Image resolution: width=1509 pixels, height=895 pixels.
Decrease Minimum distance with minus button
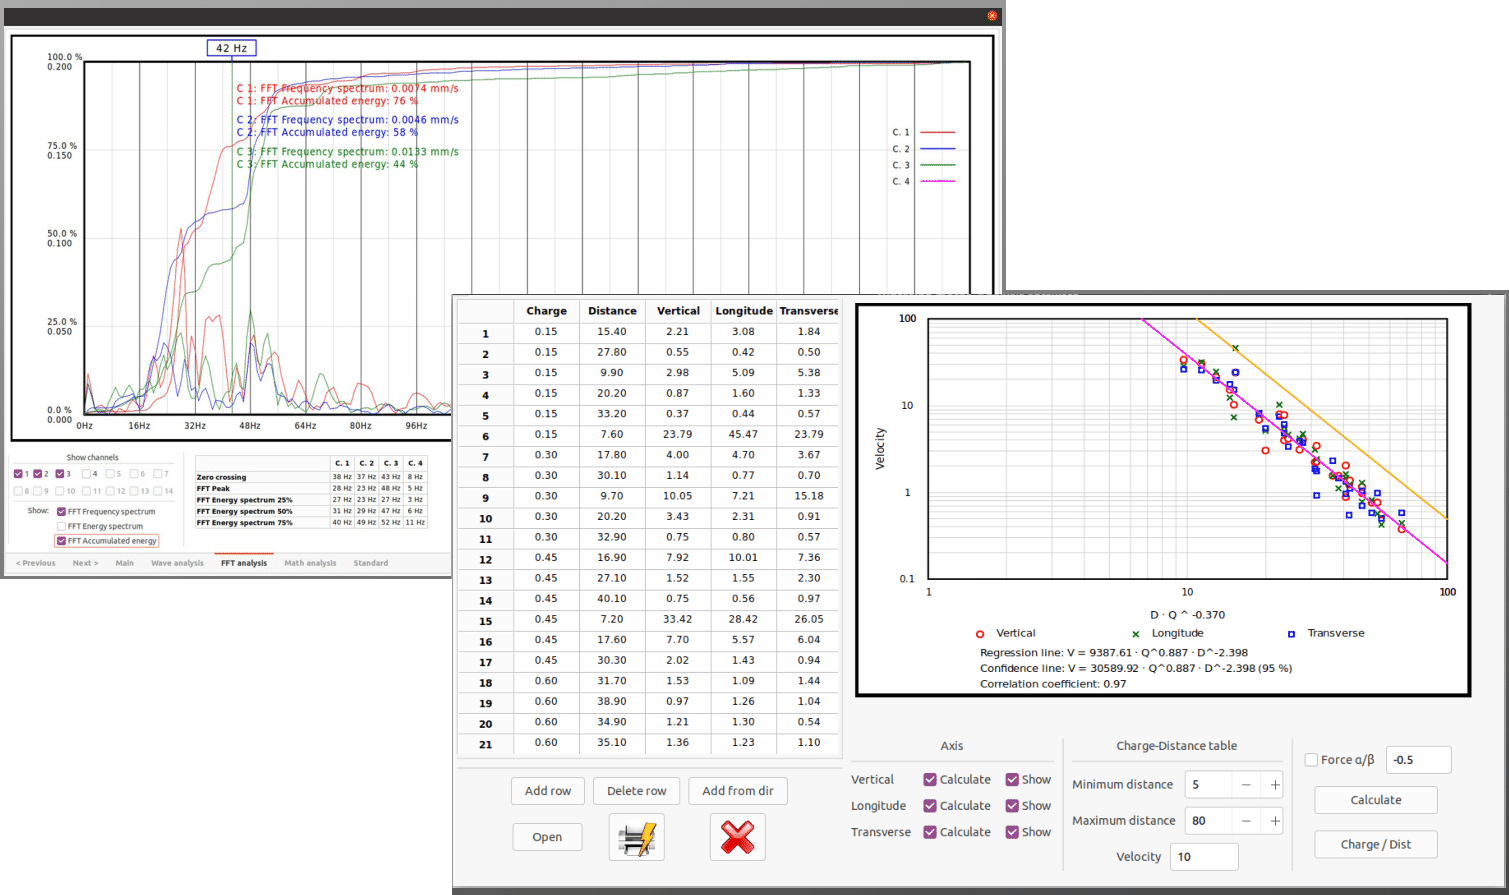(x=1246, y=785)
